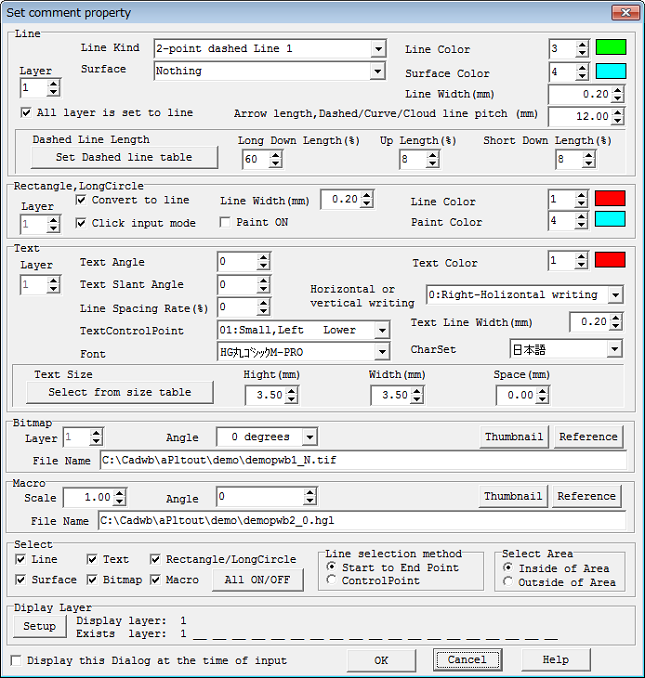The width and height of the screenshot is (645, 678).
Task: Click the text Space (mm) stepper
Action: pyautogui.click(x=543, y=395)
